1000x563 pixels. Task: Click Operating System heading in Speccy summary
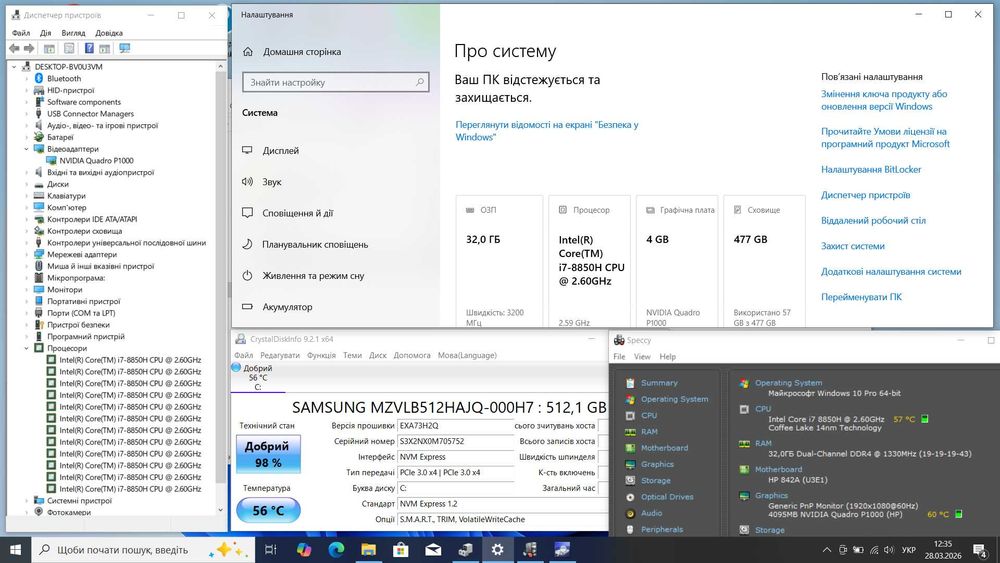(788, 383)
